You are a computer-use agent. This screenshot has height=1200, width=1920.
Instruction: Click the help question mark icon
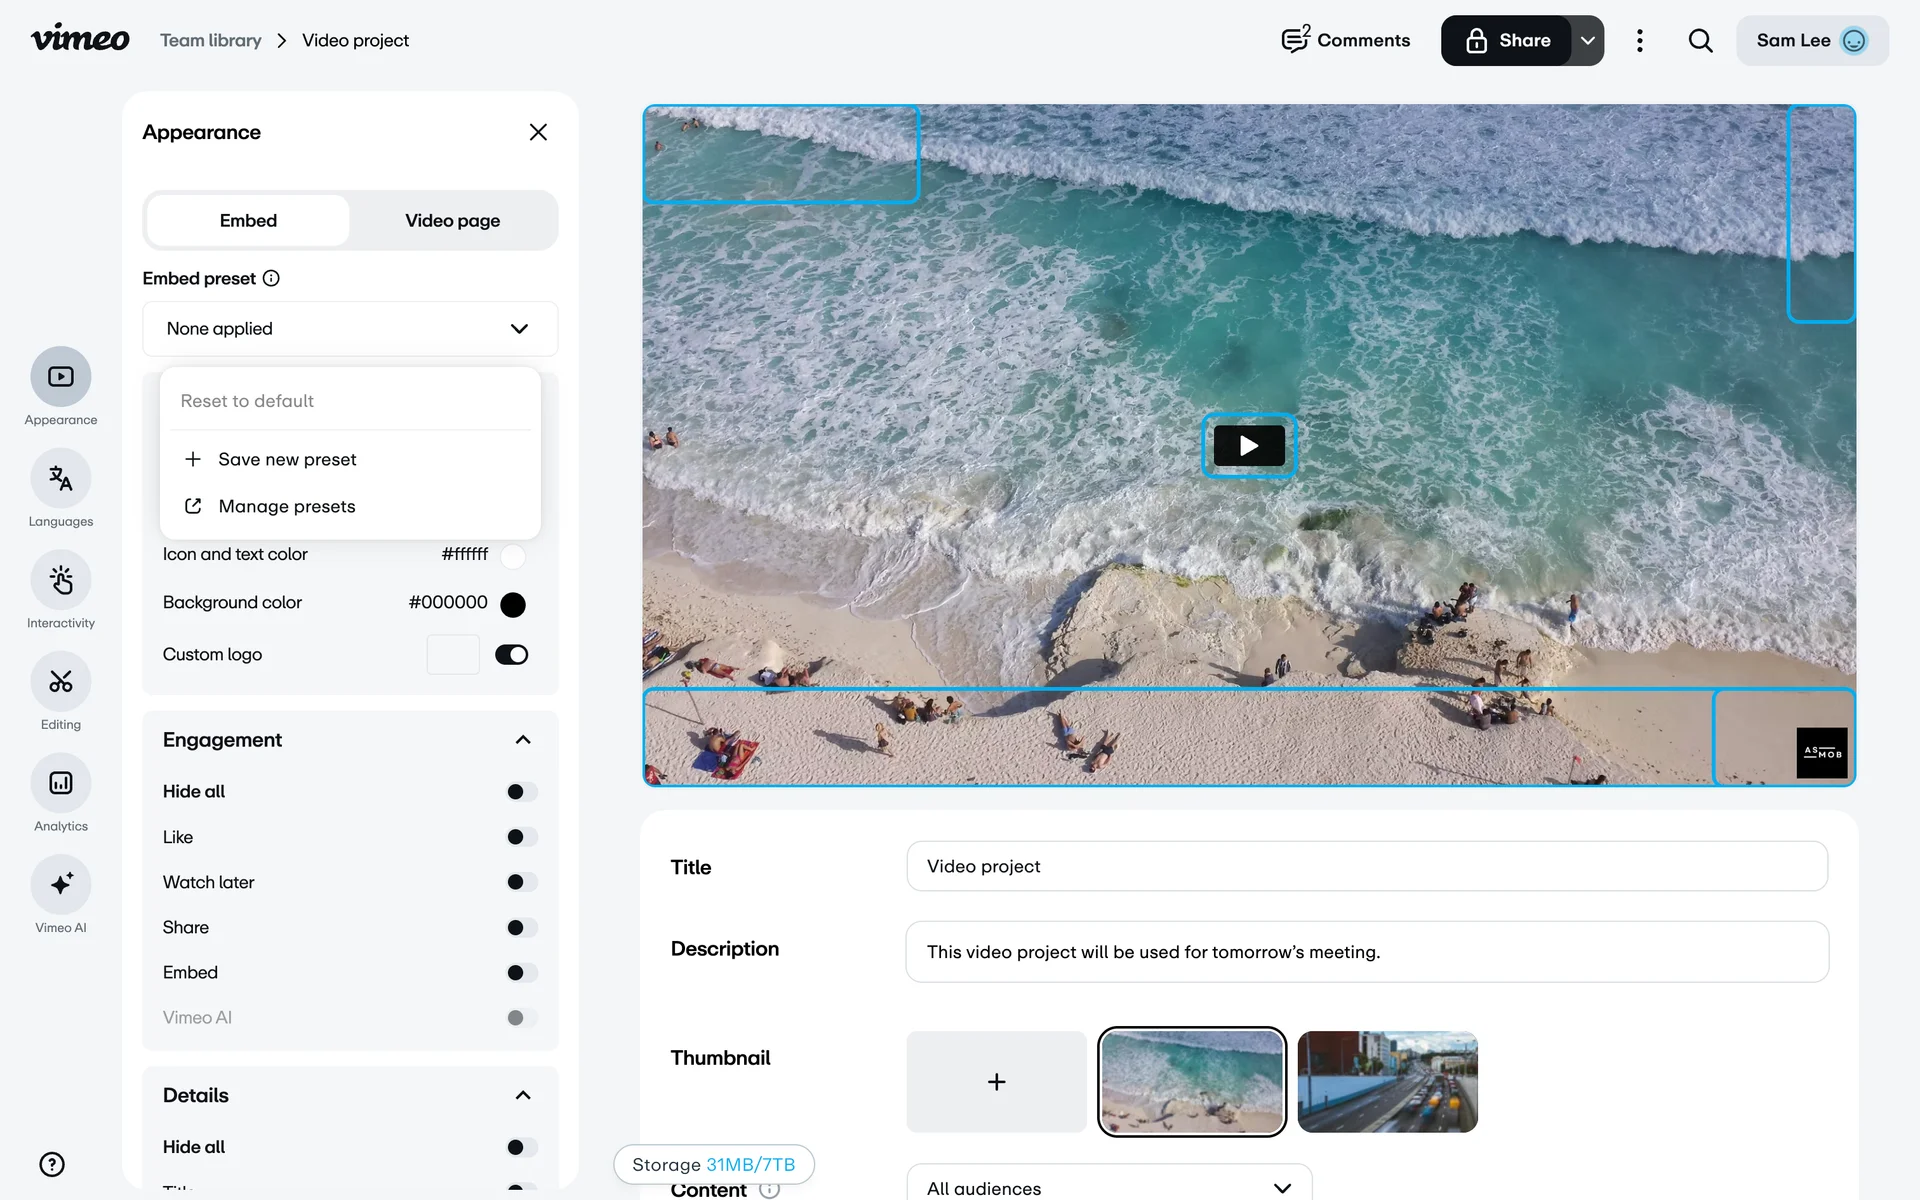(x=52, y=1164)
